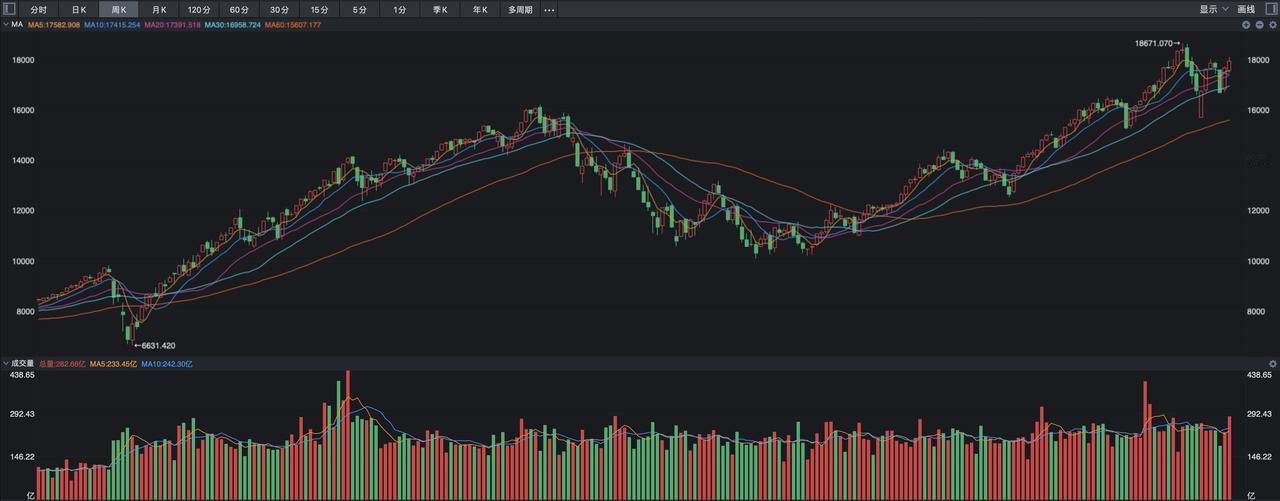Image resolution: width=1280 pixels, height=501 pixels.
Task: Zoom in chart with plus icon
Action: coord(1247,24)
